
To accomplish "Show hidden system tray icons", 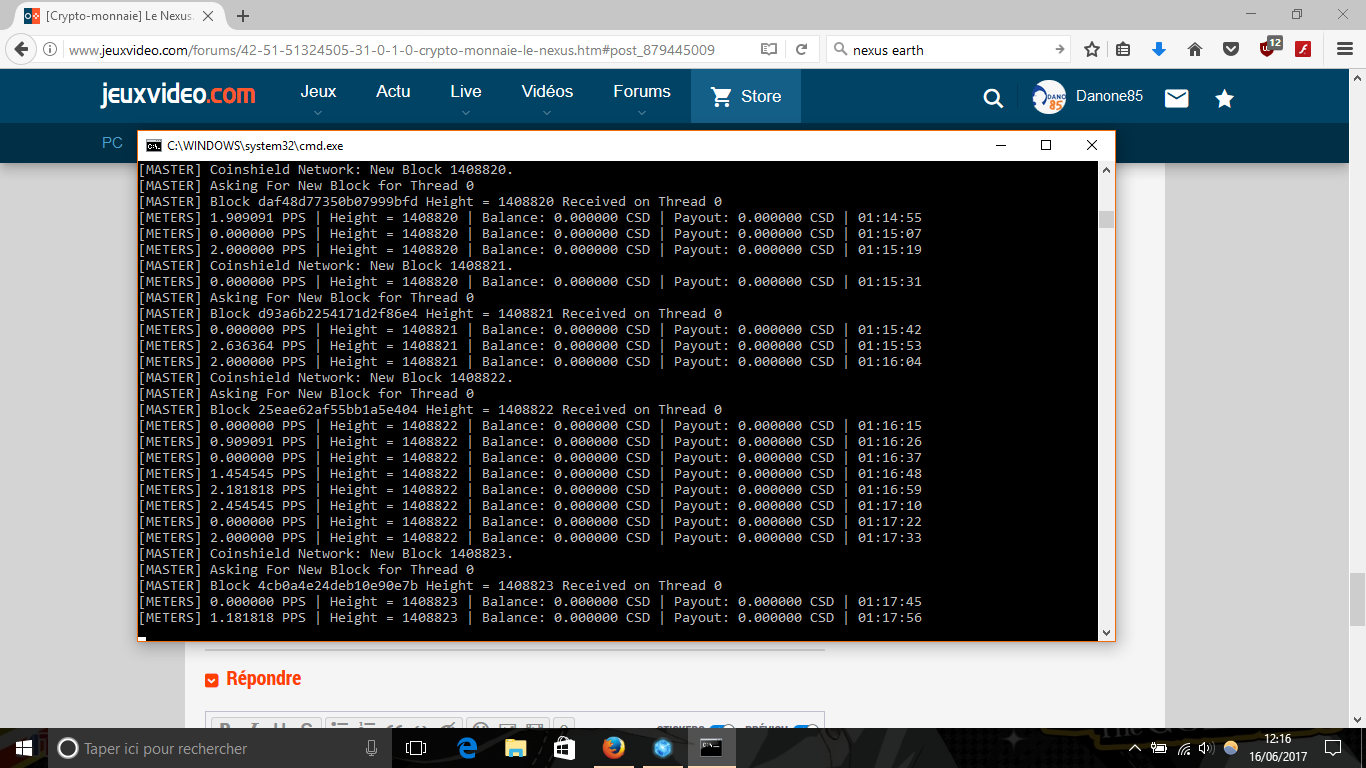I will pos(1135,748).
